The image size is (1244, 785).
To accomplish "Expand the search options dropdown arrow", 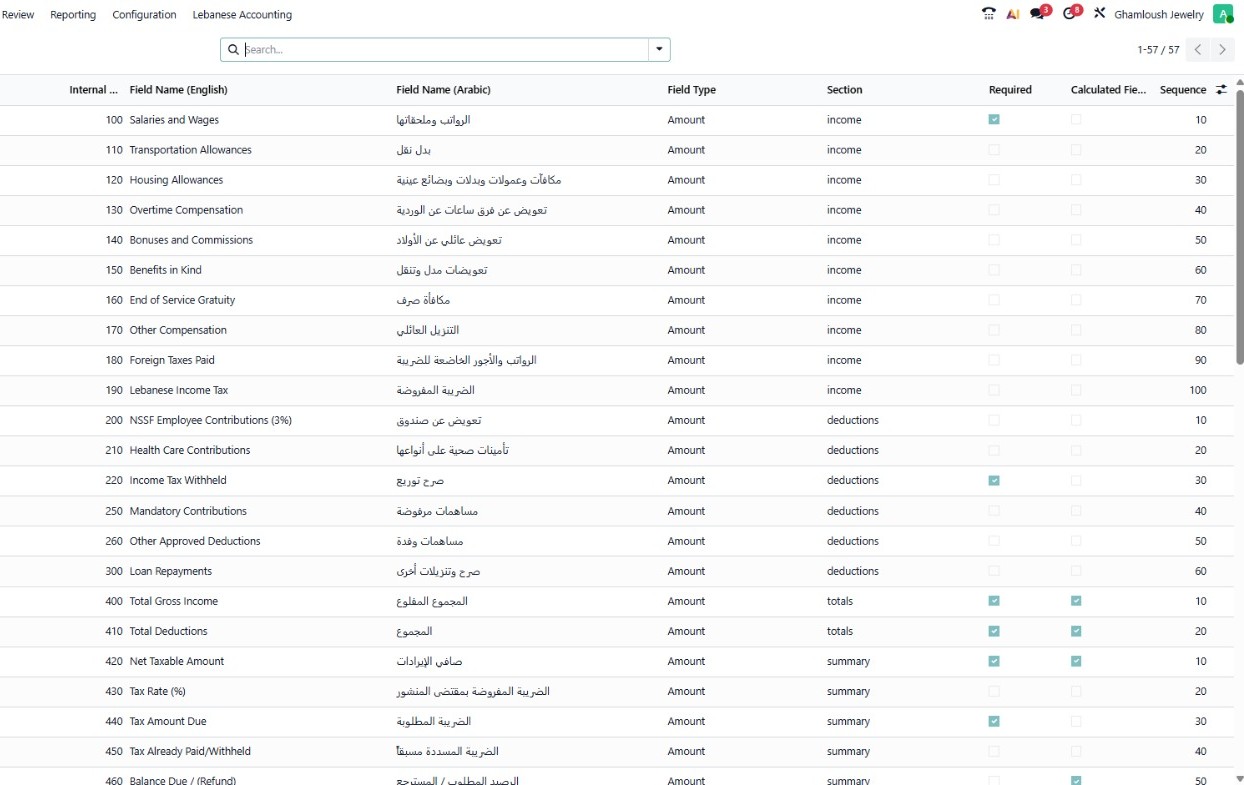I will [659, 50].
